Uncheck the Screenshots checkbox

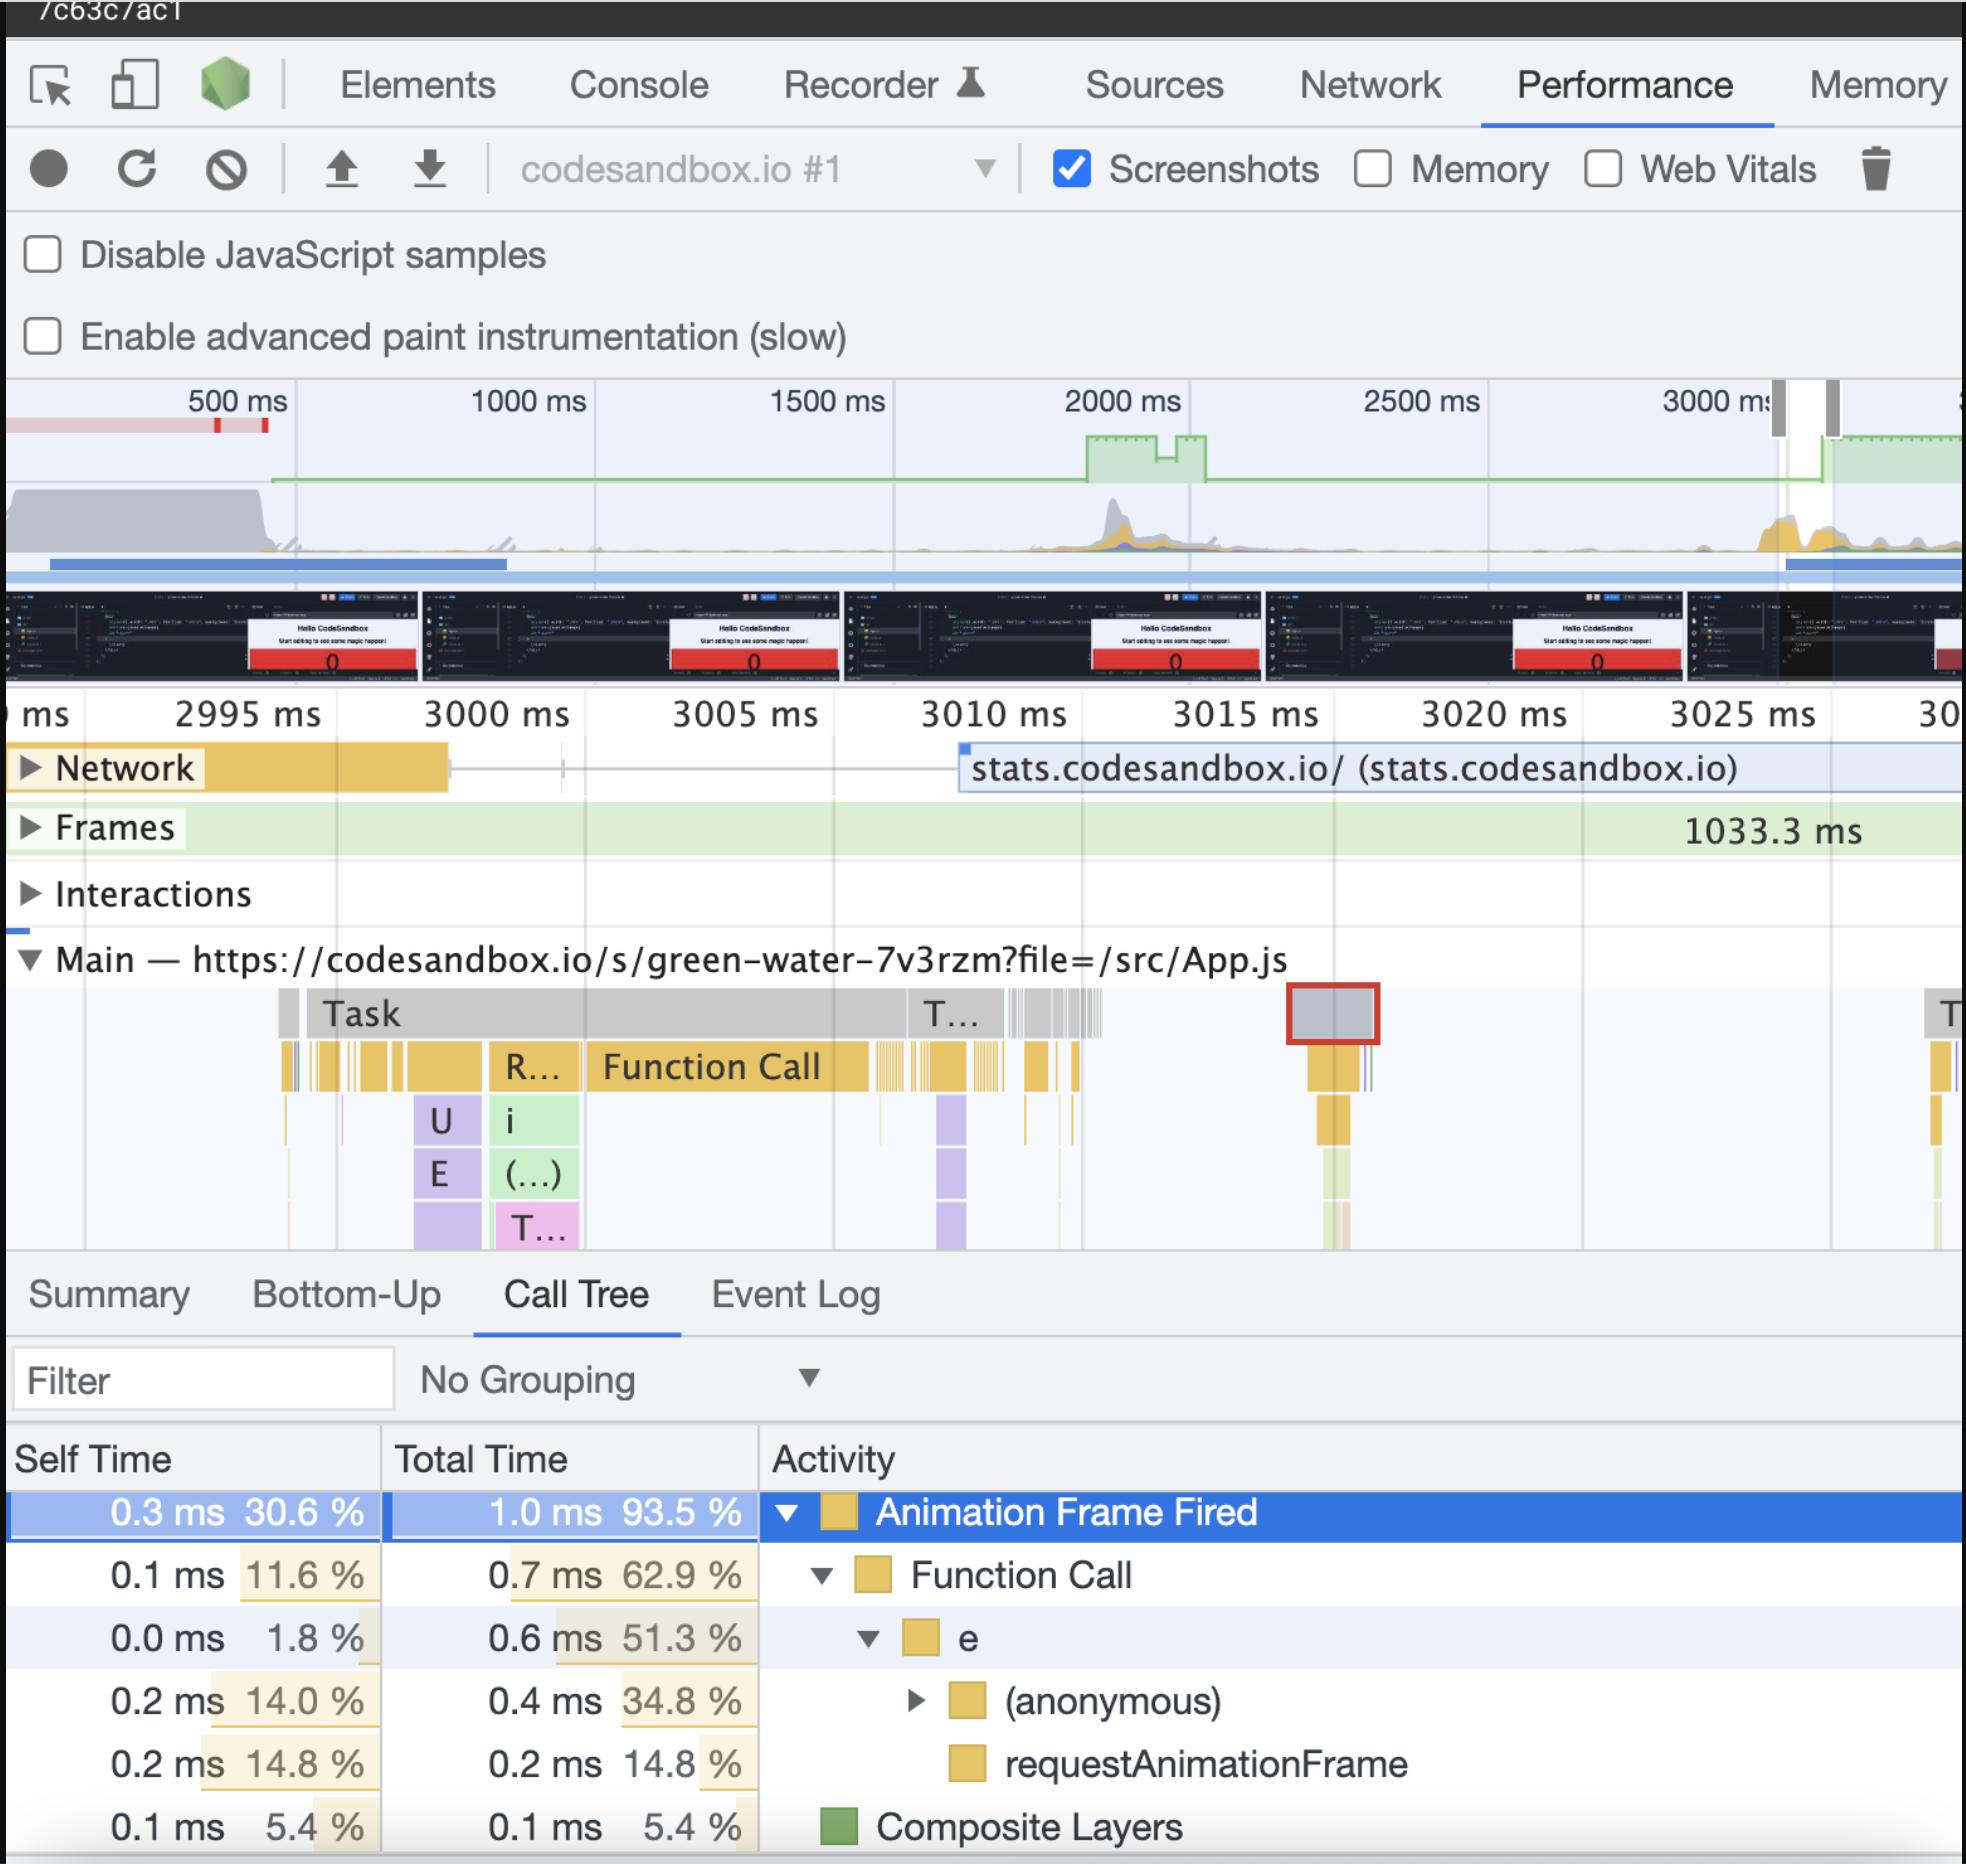coord(1071,169)
